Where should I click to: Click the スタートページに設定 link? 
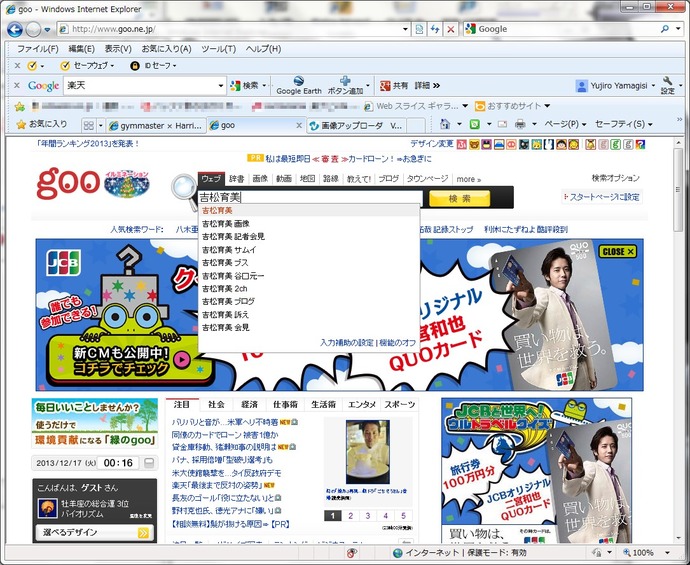[602, 197]
